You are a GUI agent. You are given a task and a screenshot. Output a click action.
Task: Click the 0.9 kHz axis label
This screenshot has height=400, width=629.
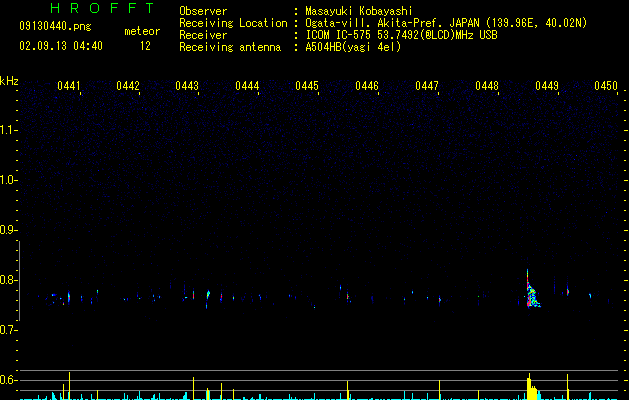coord(9,230)
